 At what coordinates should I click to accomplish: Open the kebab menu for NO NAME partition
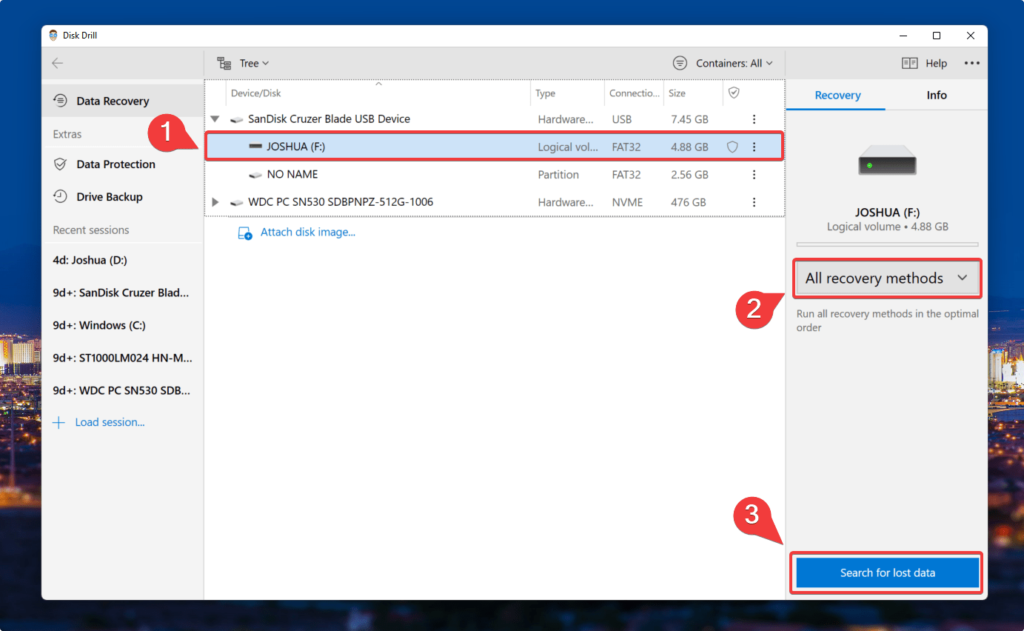click(x=755, y=174)
